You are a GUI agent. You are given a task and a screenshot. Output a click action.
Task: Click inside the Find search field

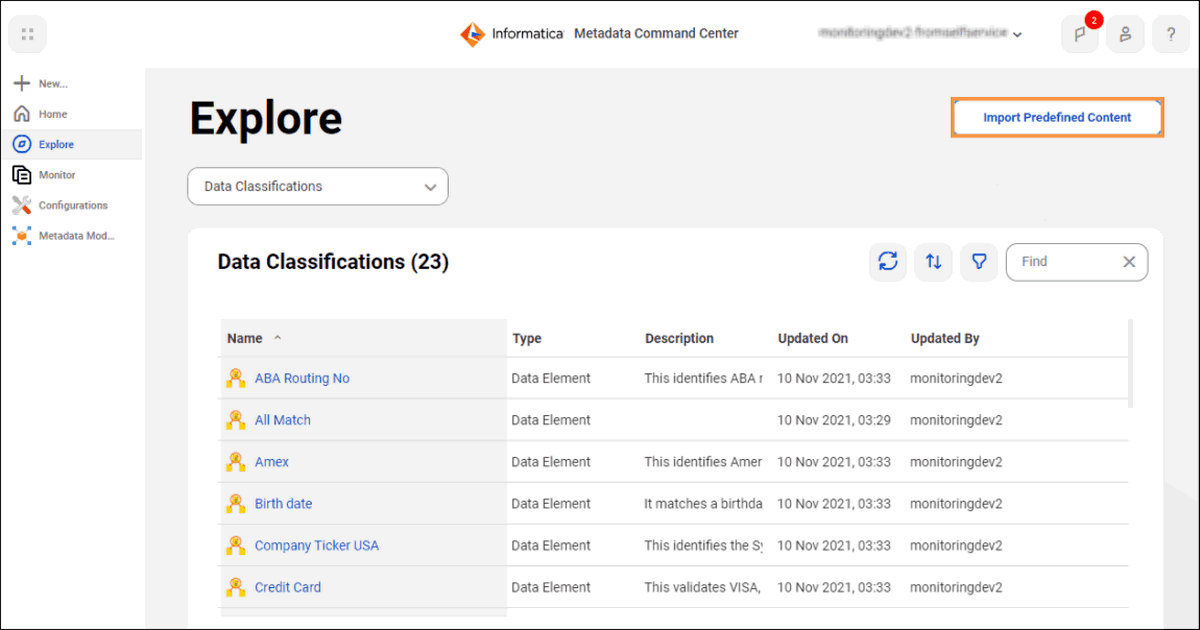click(x=1060, y=262)
